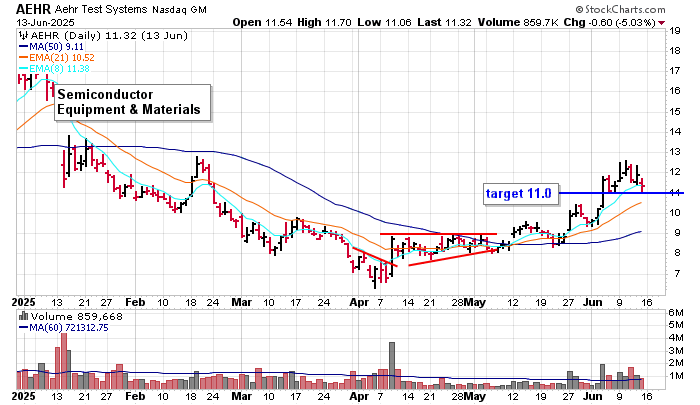
Task: Click the red horizontal resistance line at 9
Action: click(438, 234)
